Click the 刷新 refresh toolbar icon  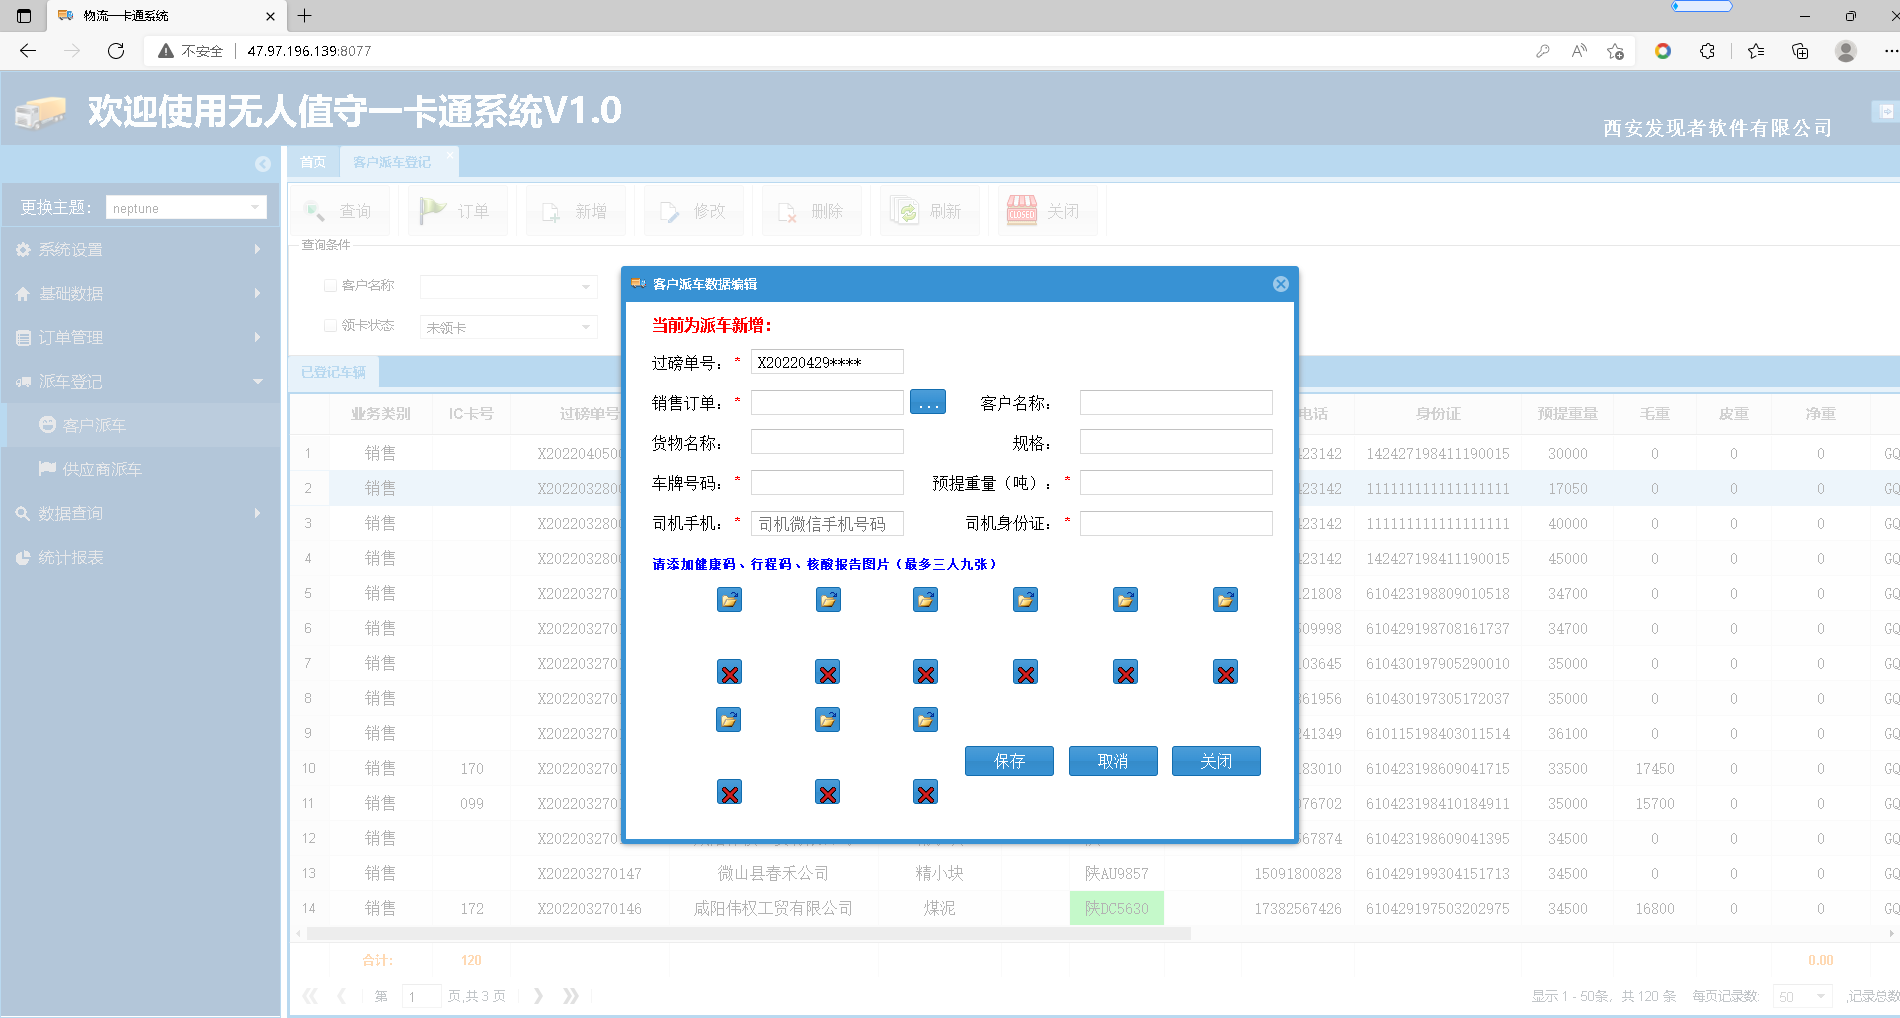click(905, 211)
